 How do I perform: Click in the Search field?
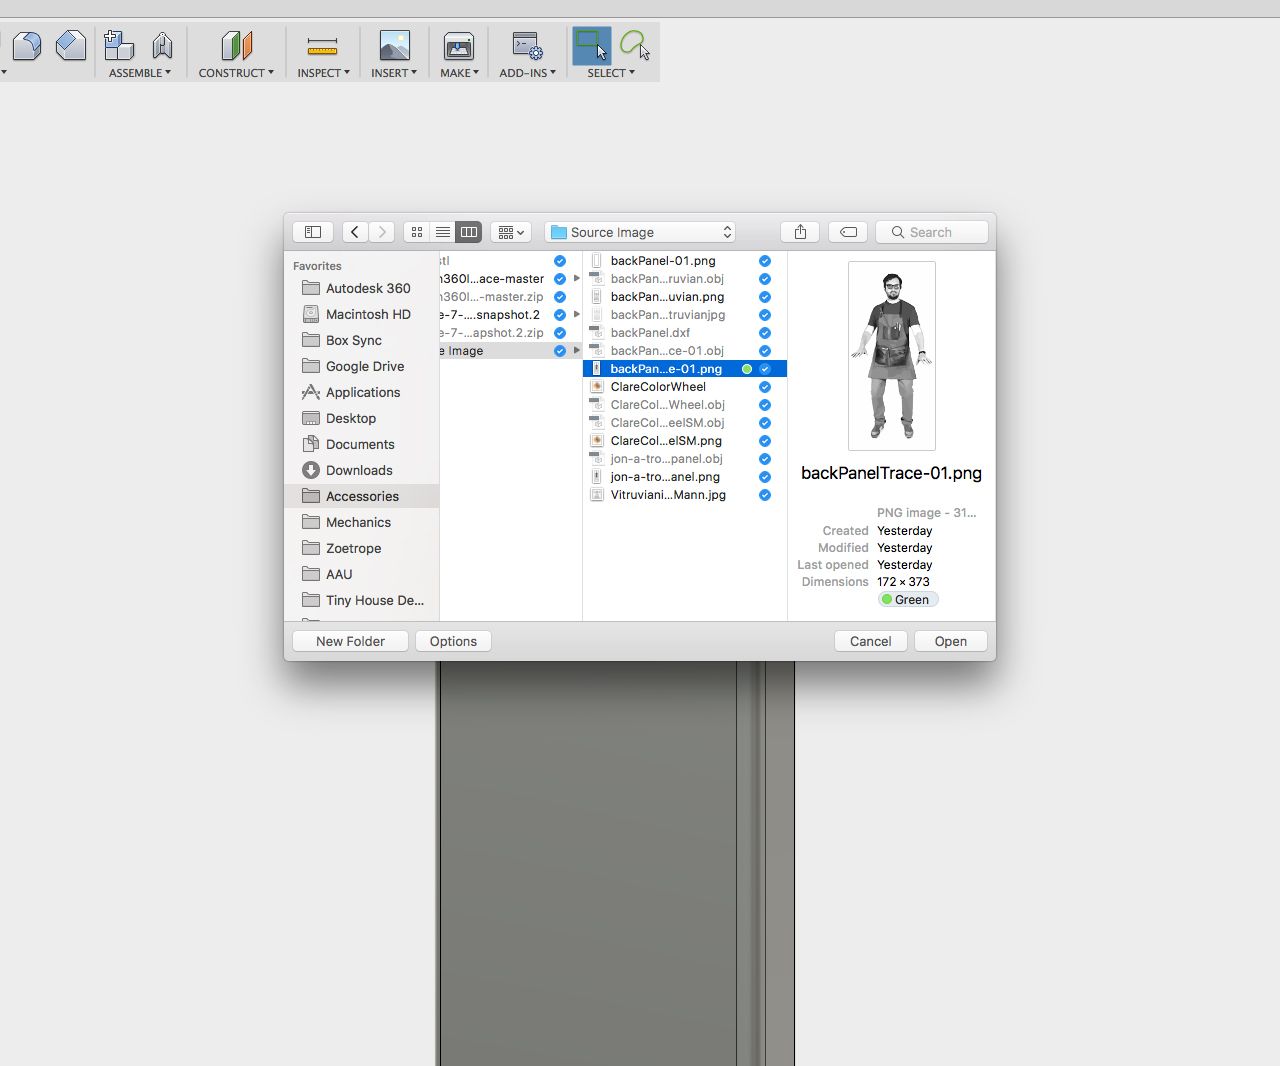point(932,232)
